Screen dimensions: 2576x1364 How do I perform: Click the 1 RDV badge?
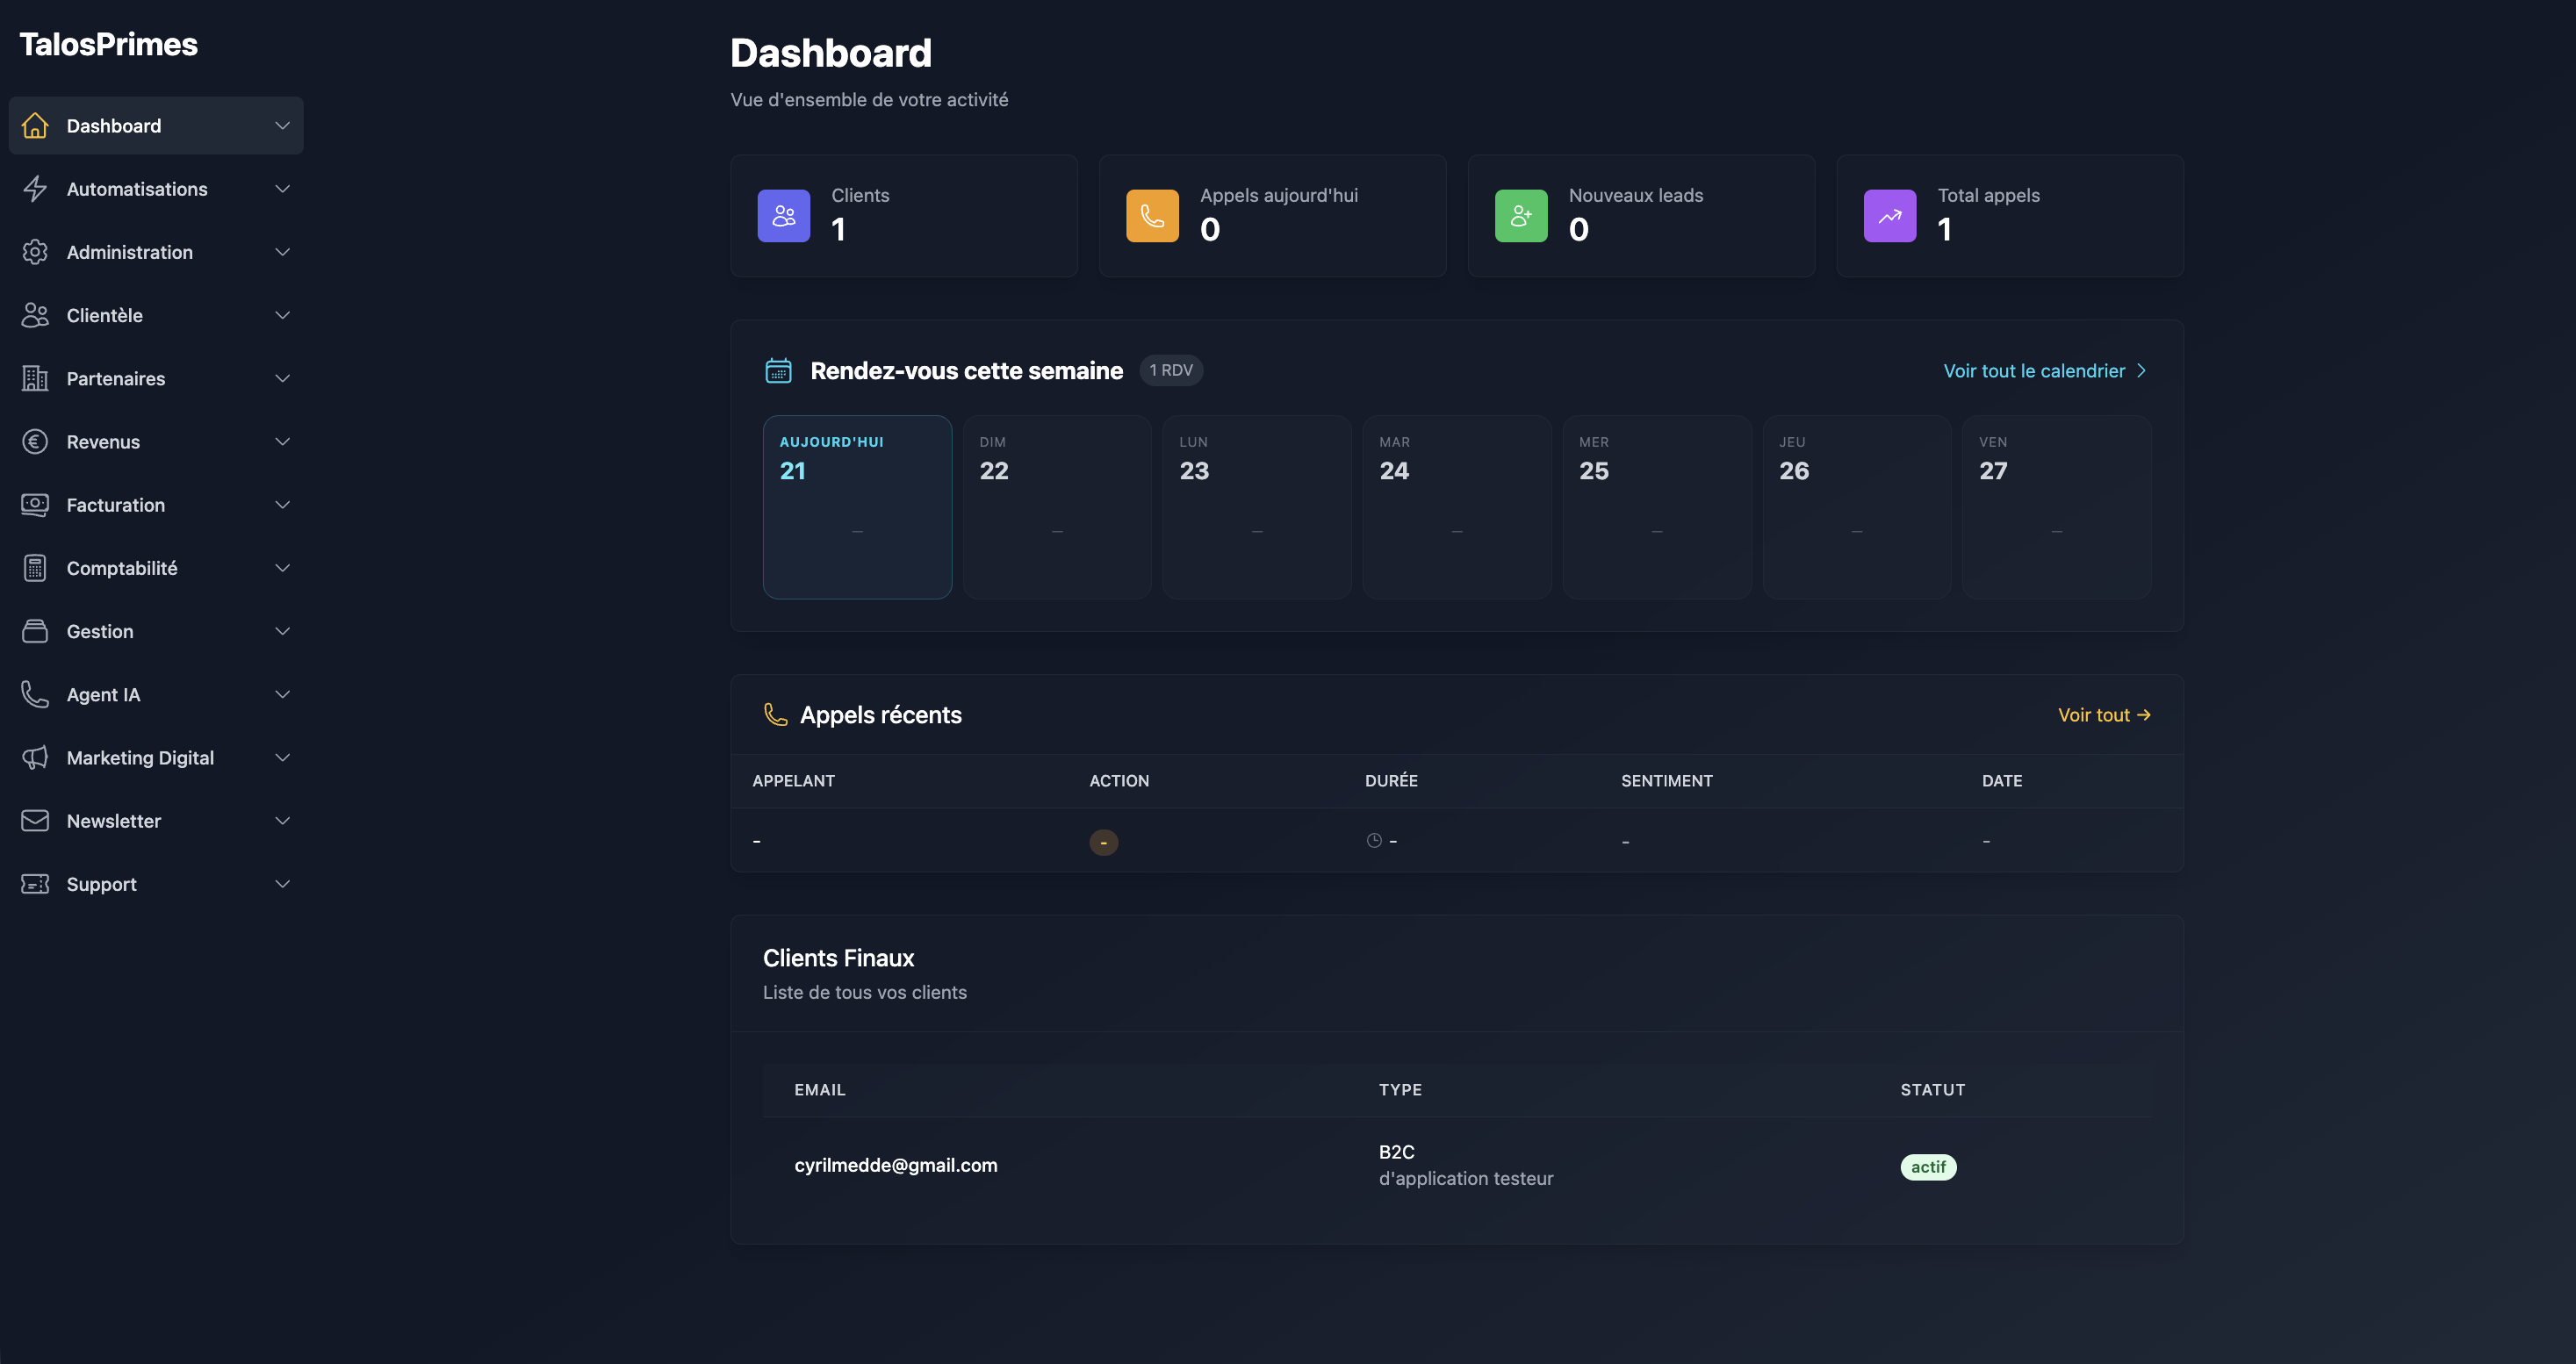pos(1170,370)
